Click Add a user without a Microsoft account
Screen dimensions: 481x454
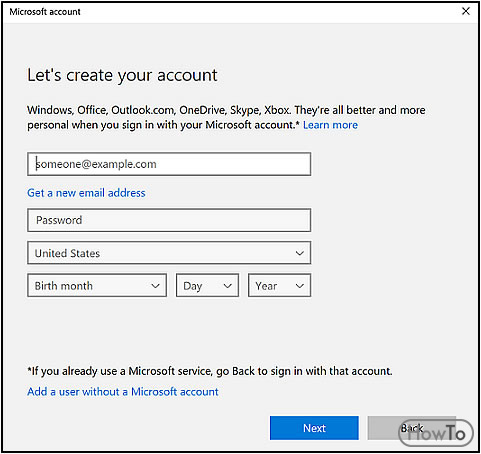click(123, 391)
